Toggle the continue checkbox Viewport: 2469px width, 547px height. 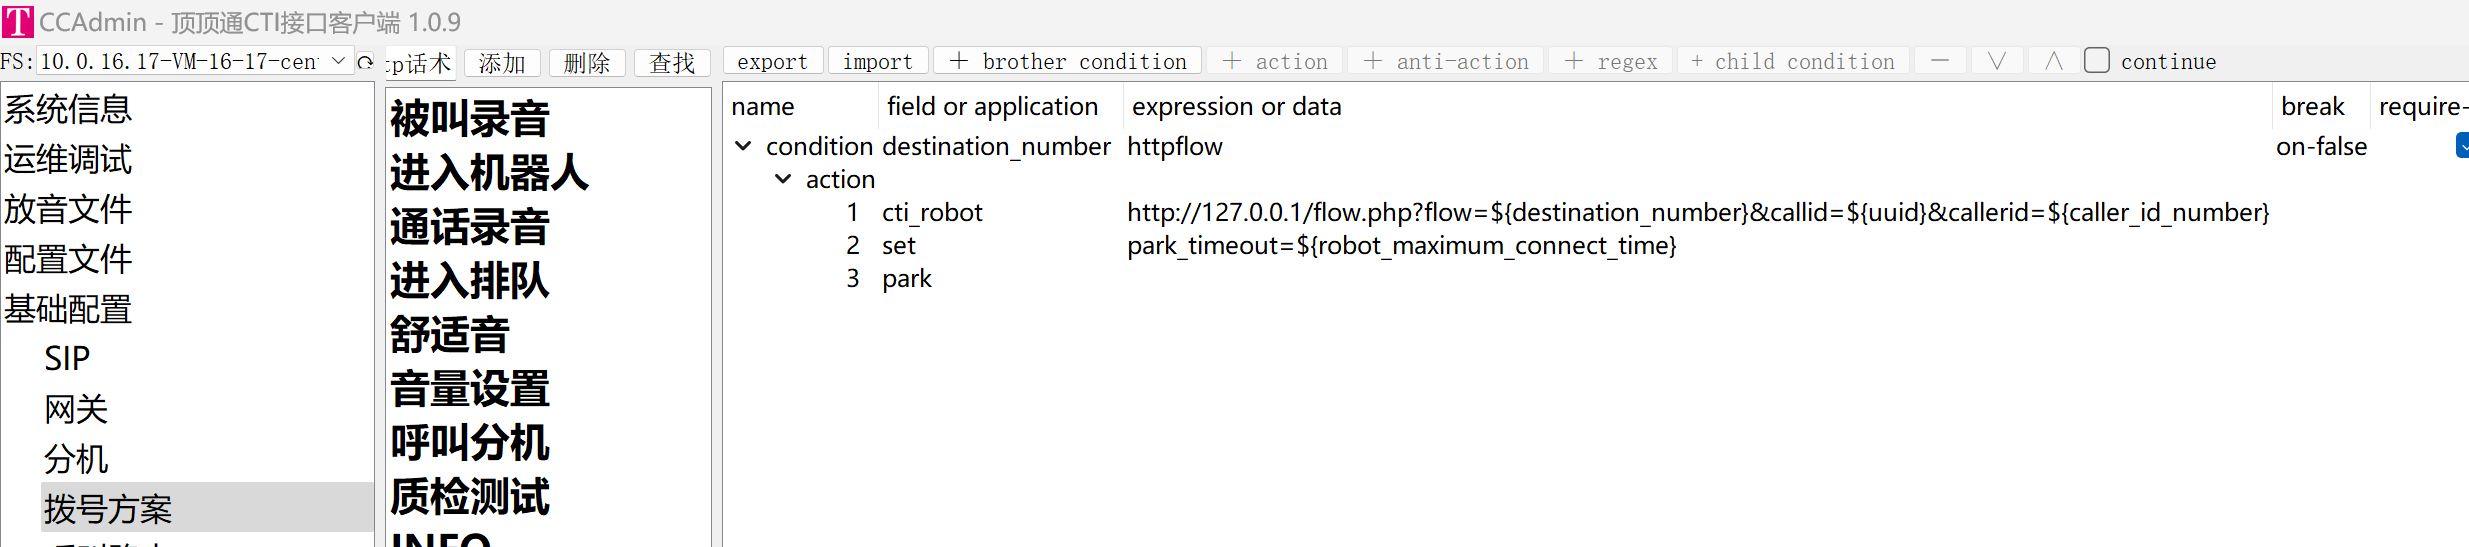[2097, 61]
